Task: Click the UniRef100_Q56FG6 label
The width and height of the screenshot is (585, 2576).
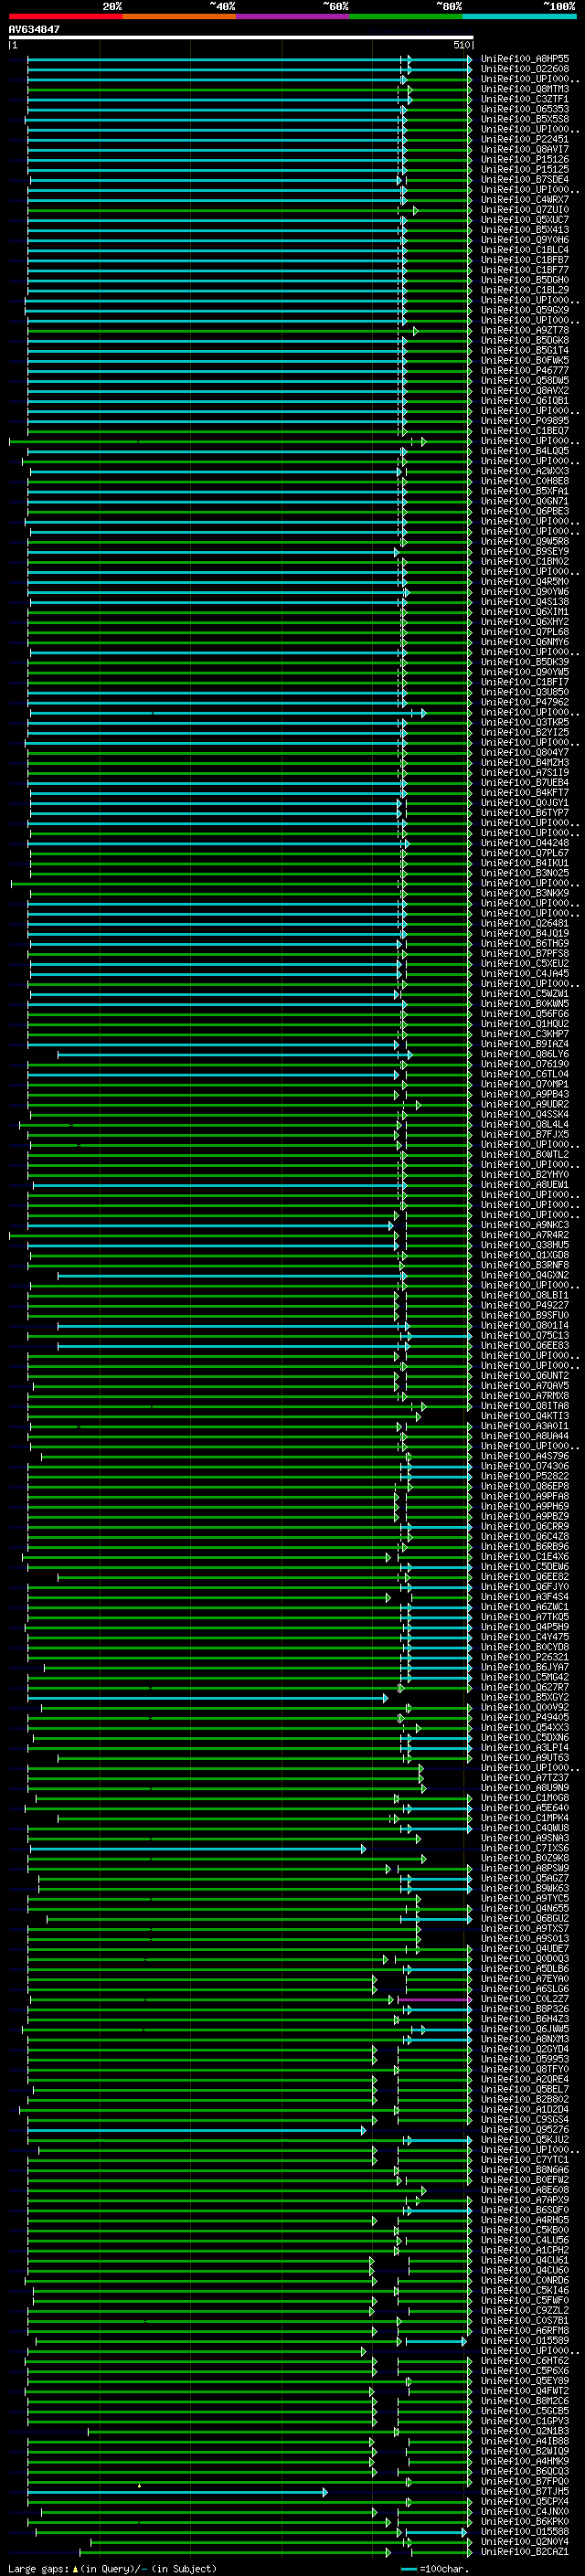Action: pos(524,1013)
